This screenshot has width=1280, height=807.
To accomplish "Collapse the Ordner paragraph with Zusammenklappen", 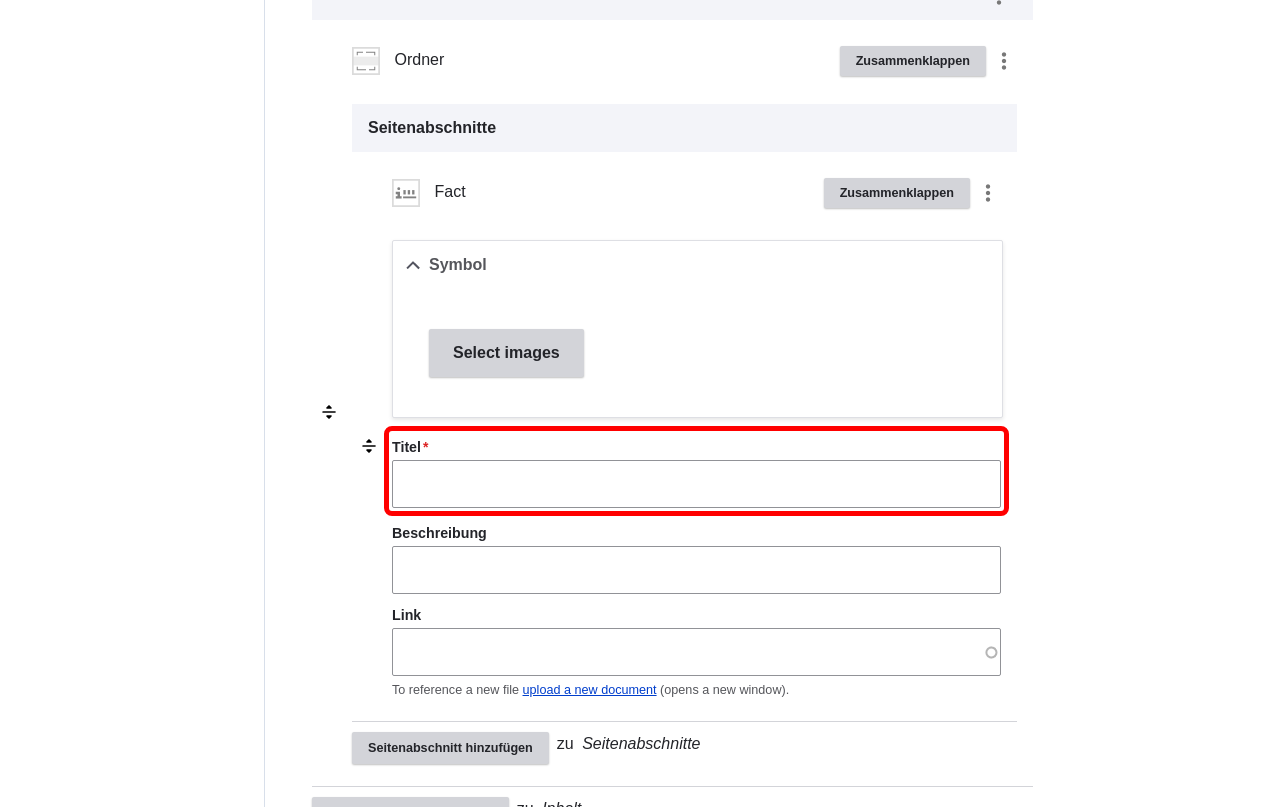I will [x=912, y=61].
